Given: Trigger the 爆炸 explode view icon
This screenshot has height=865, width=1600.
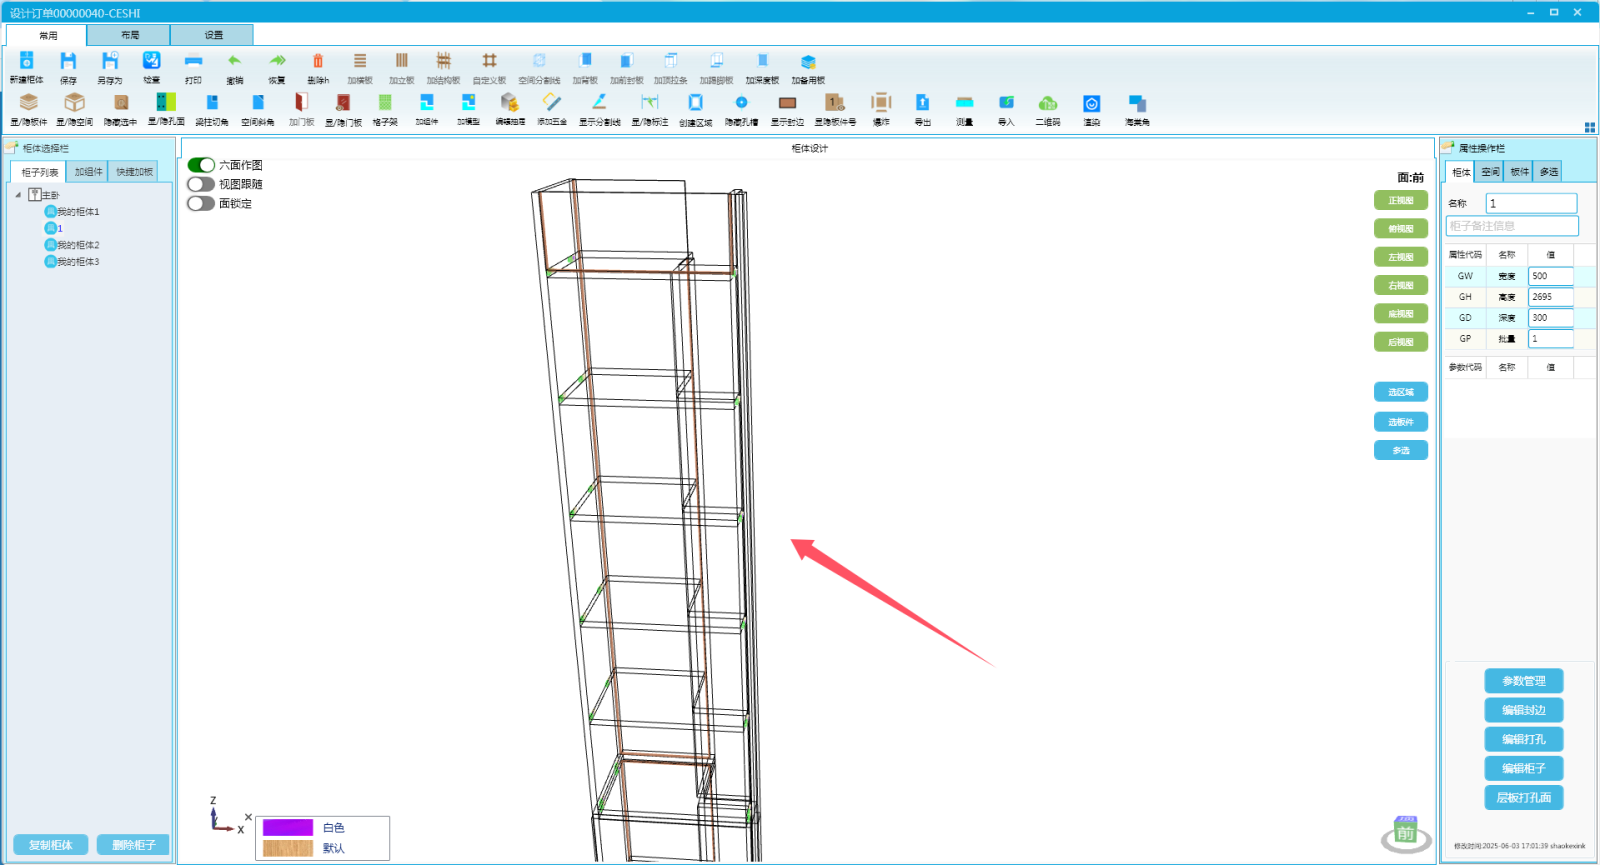Looking at the screenshot, I should pos(881,102).
